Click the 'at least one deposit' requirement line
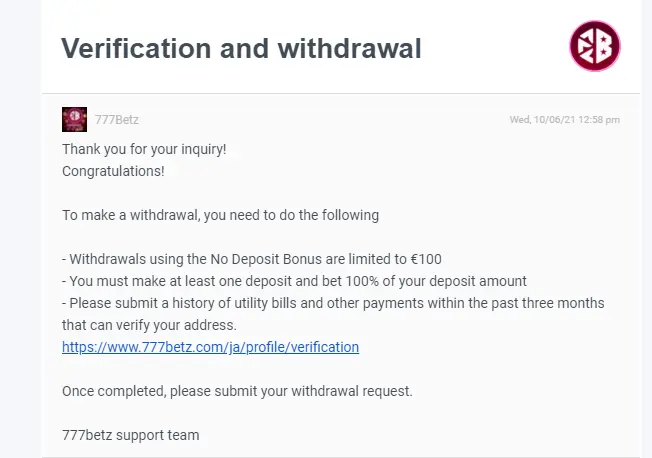The width and height of the screenshot is (652, 458). (x=294, y=281)
